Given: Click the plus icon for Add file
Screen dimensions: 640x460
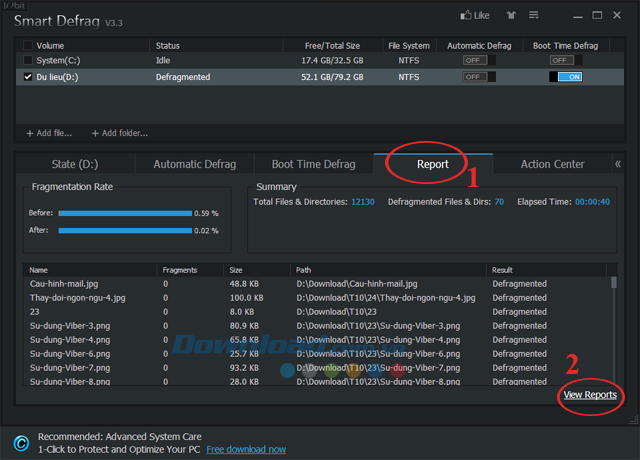Looking at the screenshot, I should pos(30,133).
